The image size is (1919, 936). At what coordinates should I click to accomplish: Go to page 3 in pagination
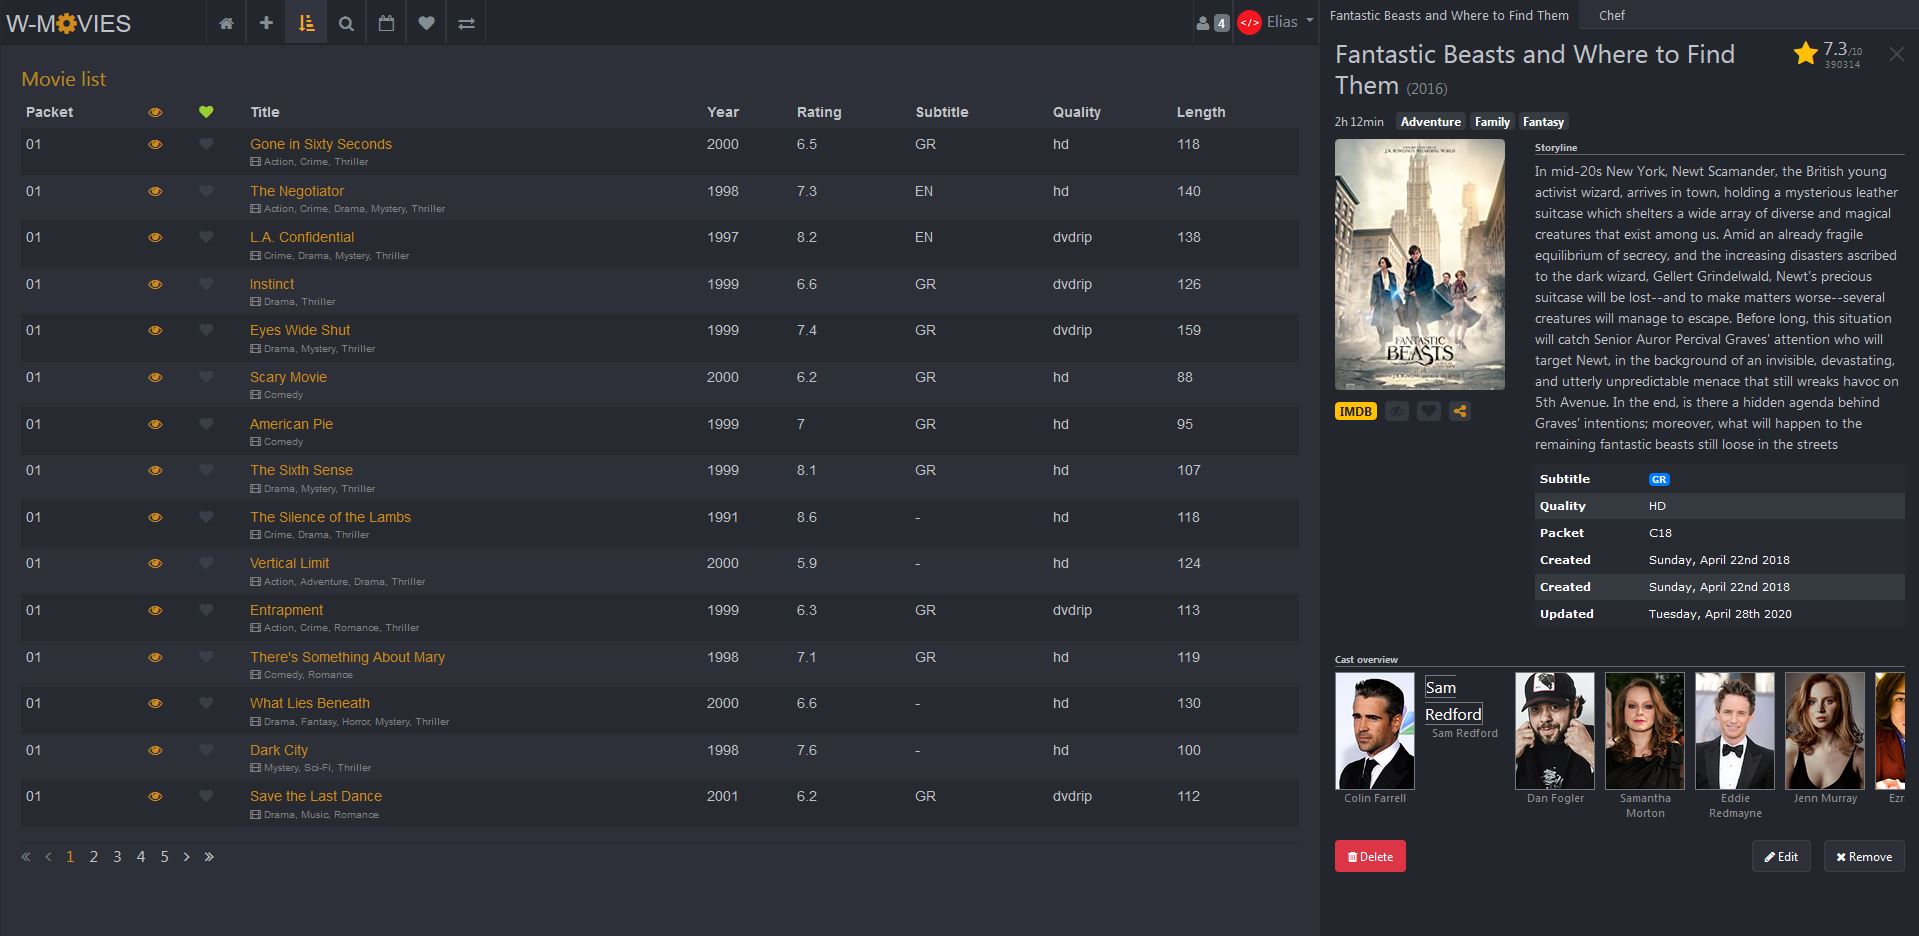[117, 857]
